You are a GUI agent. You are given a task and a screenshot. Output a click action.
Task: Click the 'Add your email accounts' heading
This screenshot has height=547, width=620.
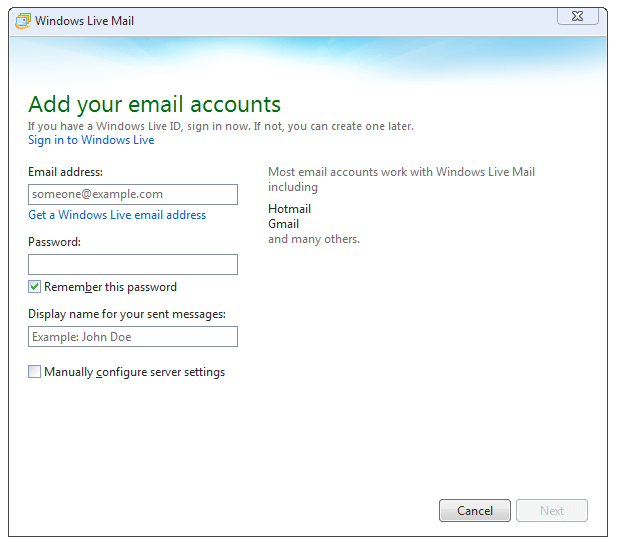(x=154, y=104)
